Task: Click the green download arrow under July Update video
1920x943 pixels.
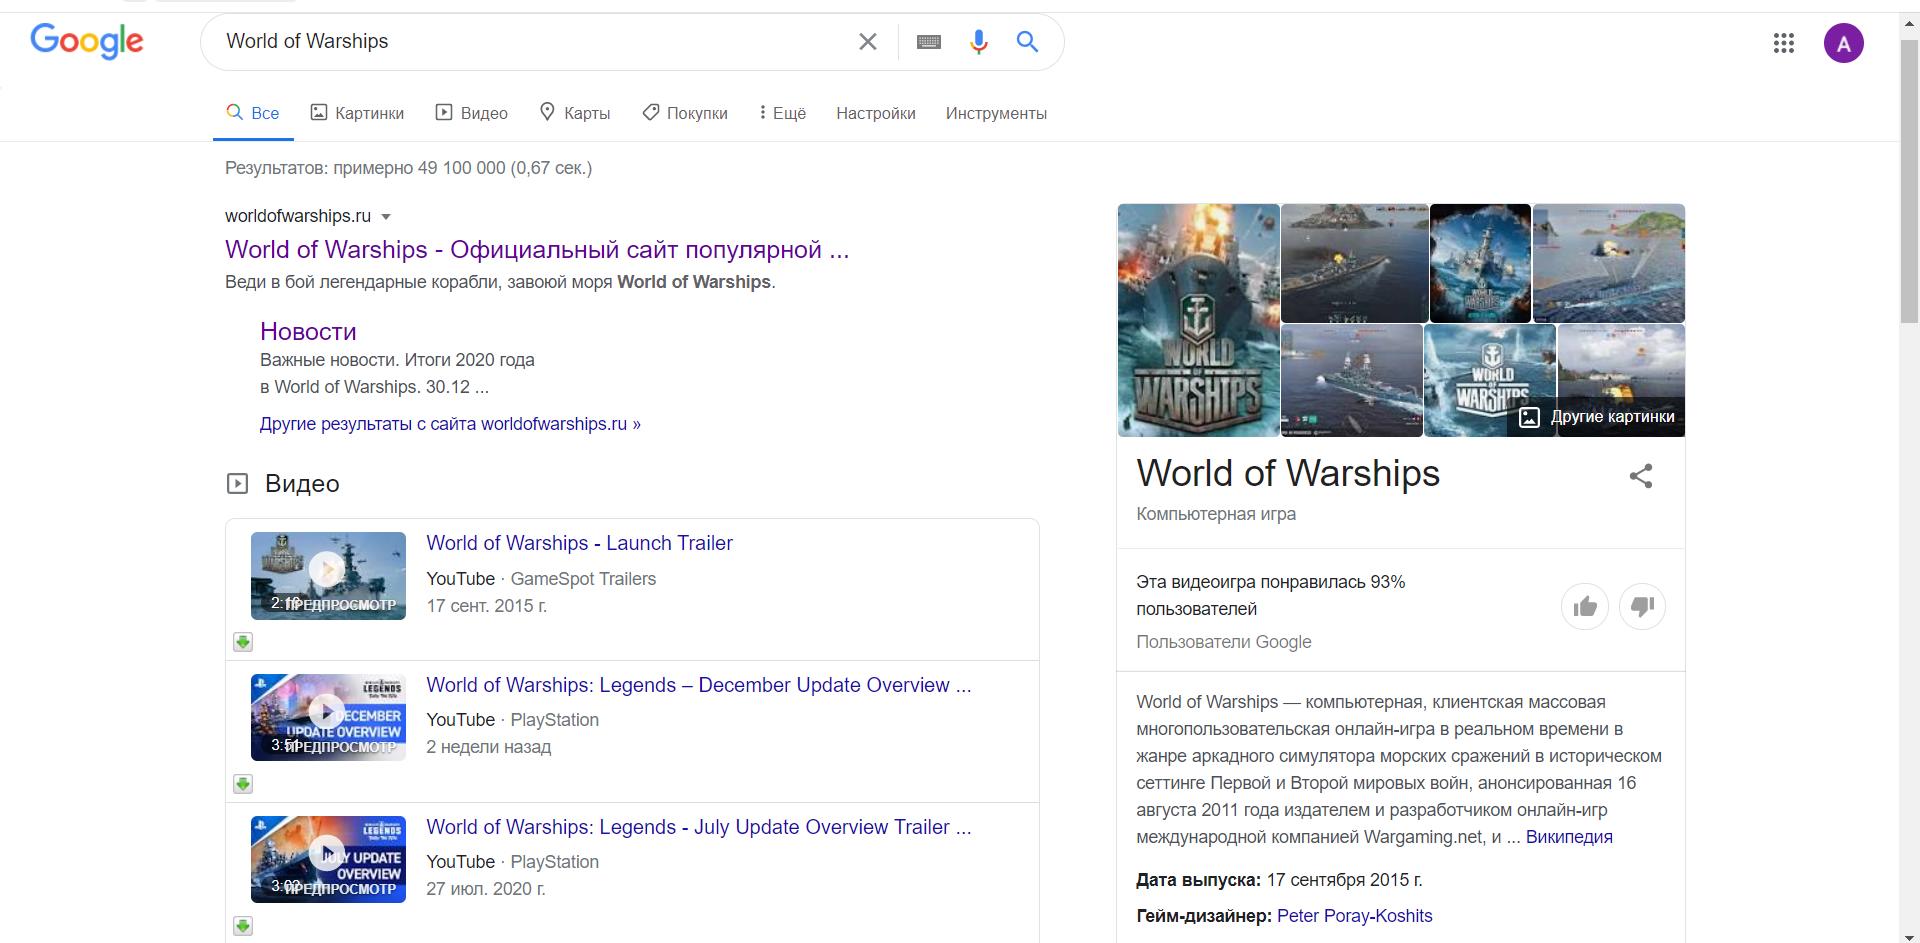Action: coord(243,926)
